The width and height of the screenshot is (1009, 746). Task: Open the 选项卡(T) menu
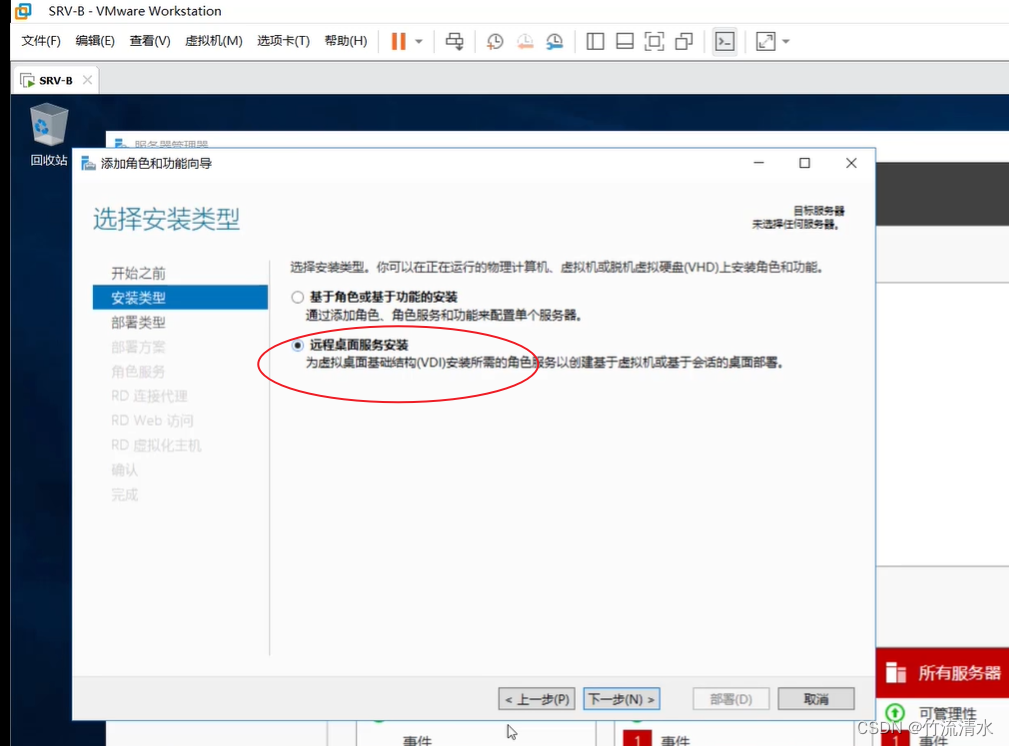pos(283,41)
